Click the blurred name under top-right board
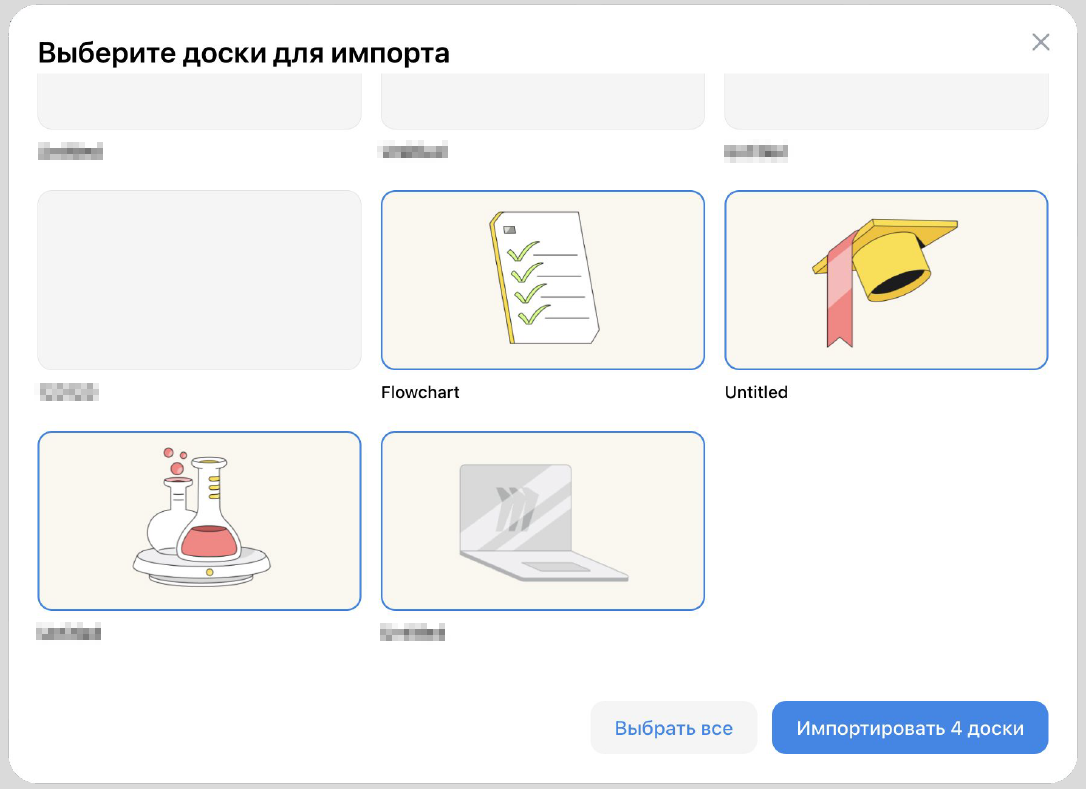 756,152
